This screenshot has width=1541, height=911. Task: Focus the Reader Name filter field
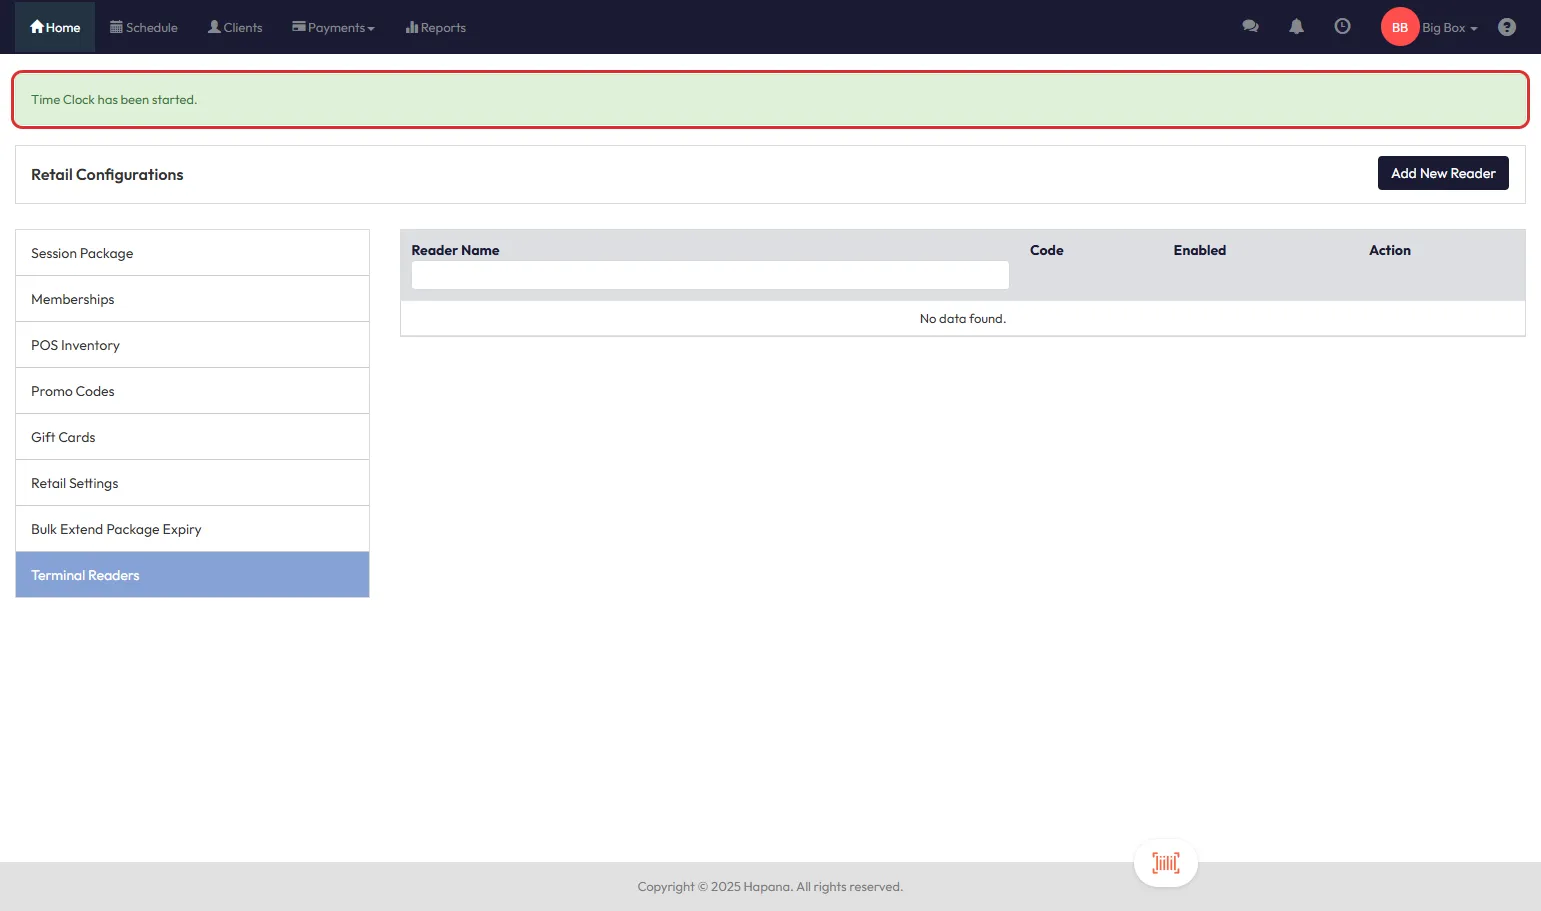710,275
